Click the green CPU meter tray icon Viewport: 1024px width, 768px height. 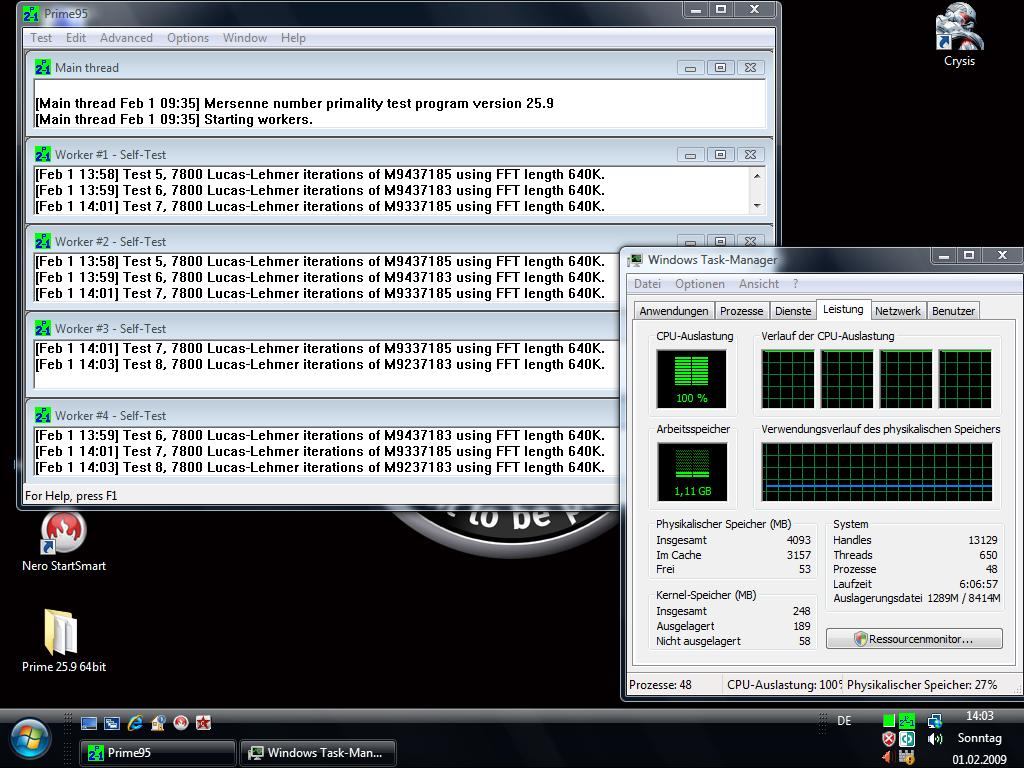888,721
